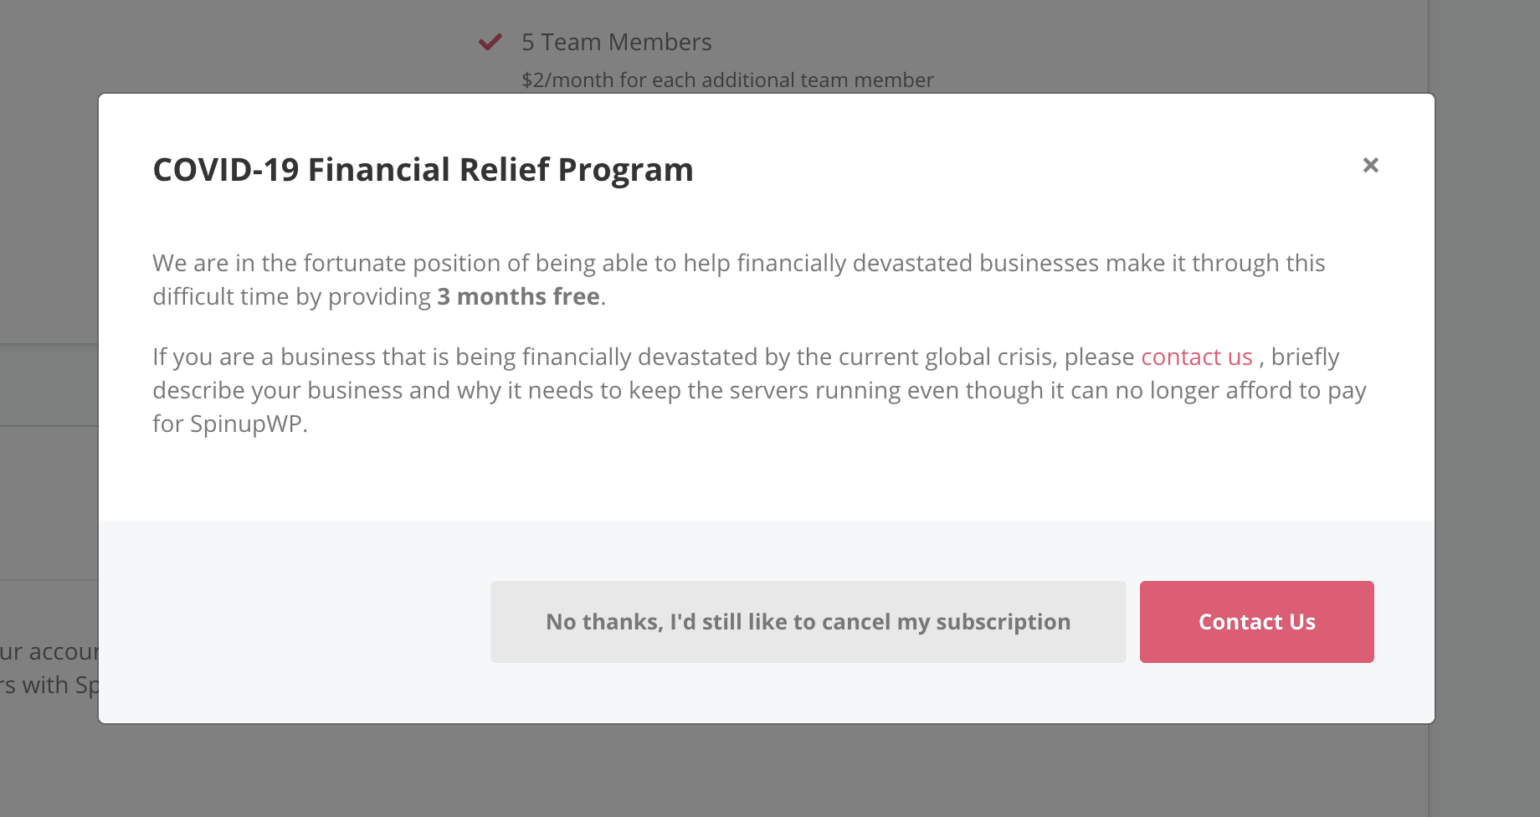Click the partially hidden 'ur accou' background text

[49, 652]
